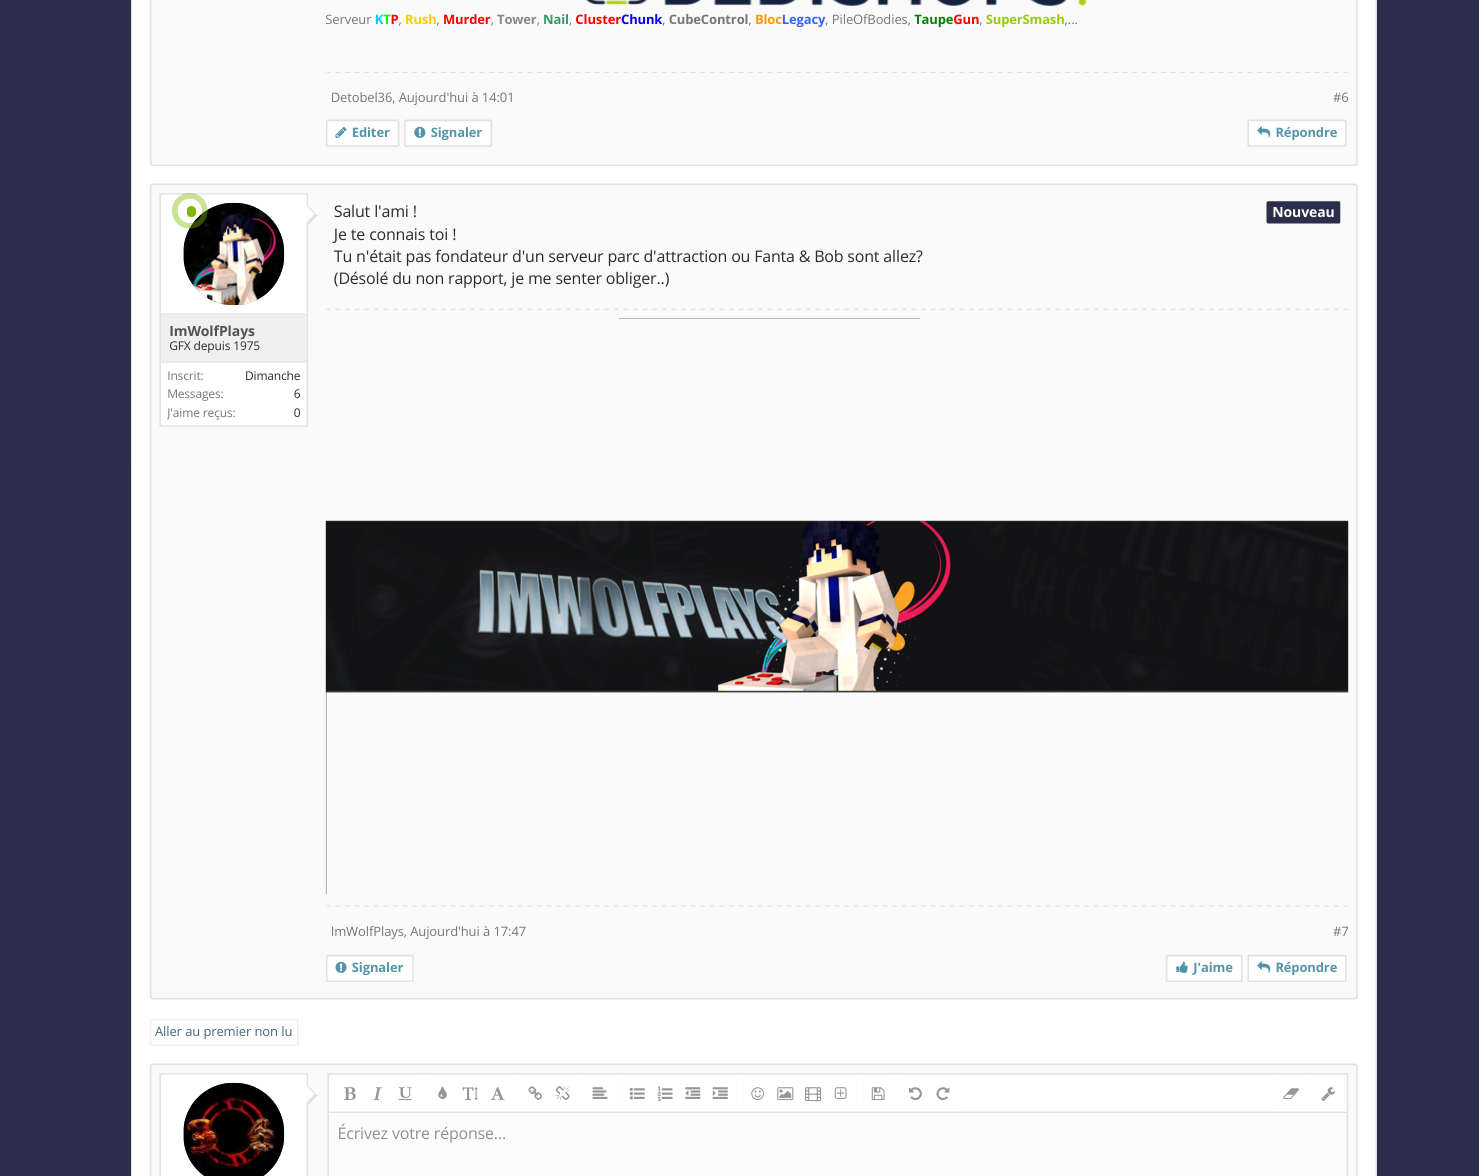Click the KTP server link in signature
The width and height of the screenshot is (1479, 1176).
click(x=387, y=20)
